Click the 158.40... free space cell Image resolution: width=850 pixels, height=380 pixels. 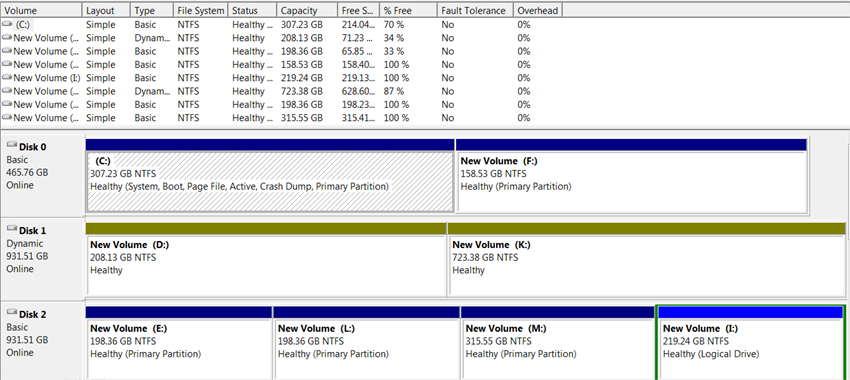[x=359, y=65]
